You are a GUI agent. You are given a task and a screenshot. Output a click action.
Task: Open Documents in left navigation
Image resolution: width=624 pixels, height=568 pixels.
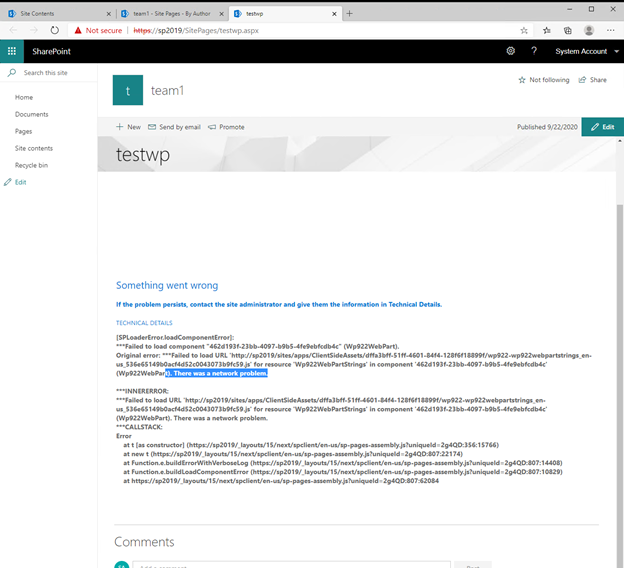point(31,114)
